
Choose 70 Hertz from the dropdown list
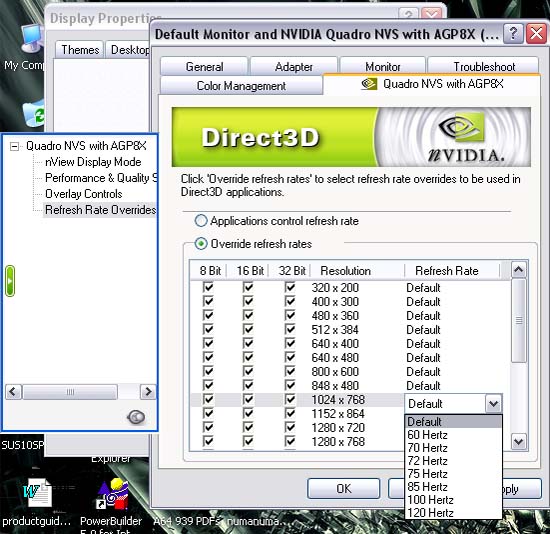click(x=453, y=448)
